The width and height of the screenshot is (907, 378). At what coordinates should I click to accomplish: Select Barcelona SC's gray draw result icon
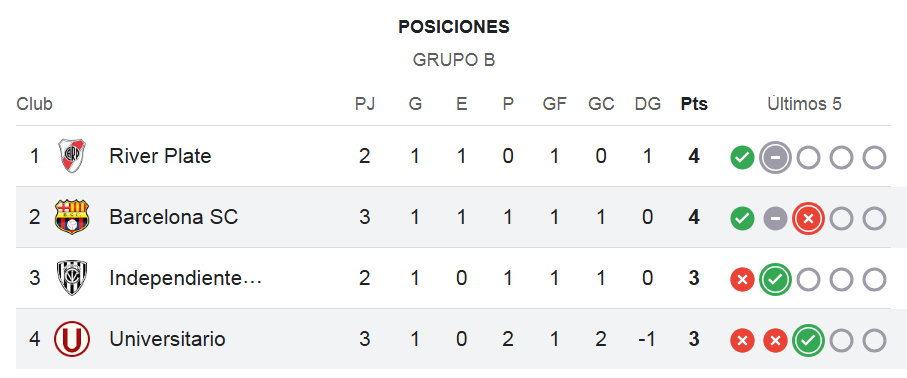coord(775,218)
